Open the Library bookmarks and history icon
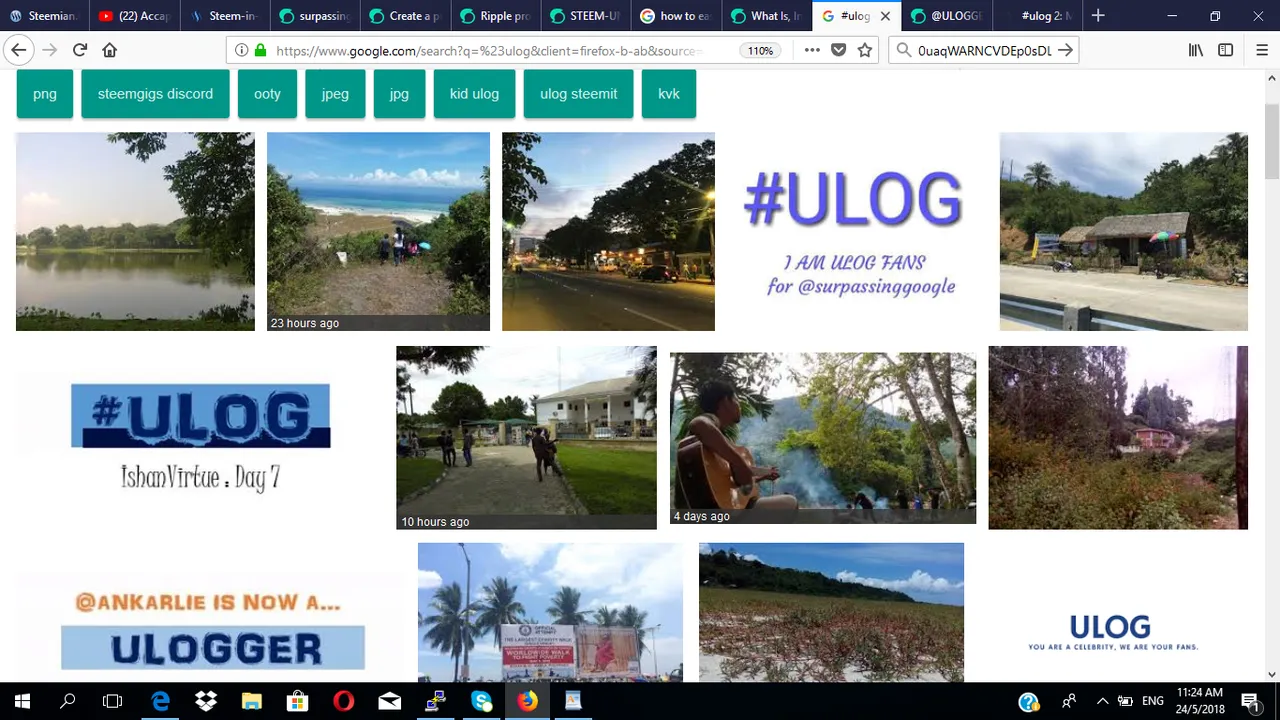Screen dimensions: 1280x720 click(x=1195, y=50)
